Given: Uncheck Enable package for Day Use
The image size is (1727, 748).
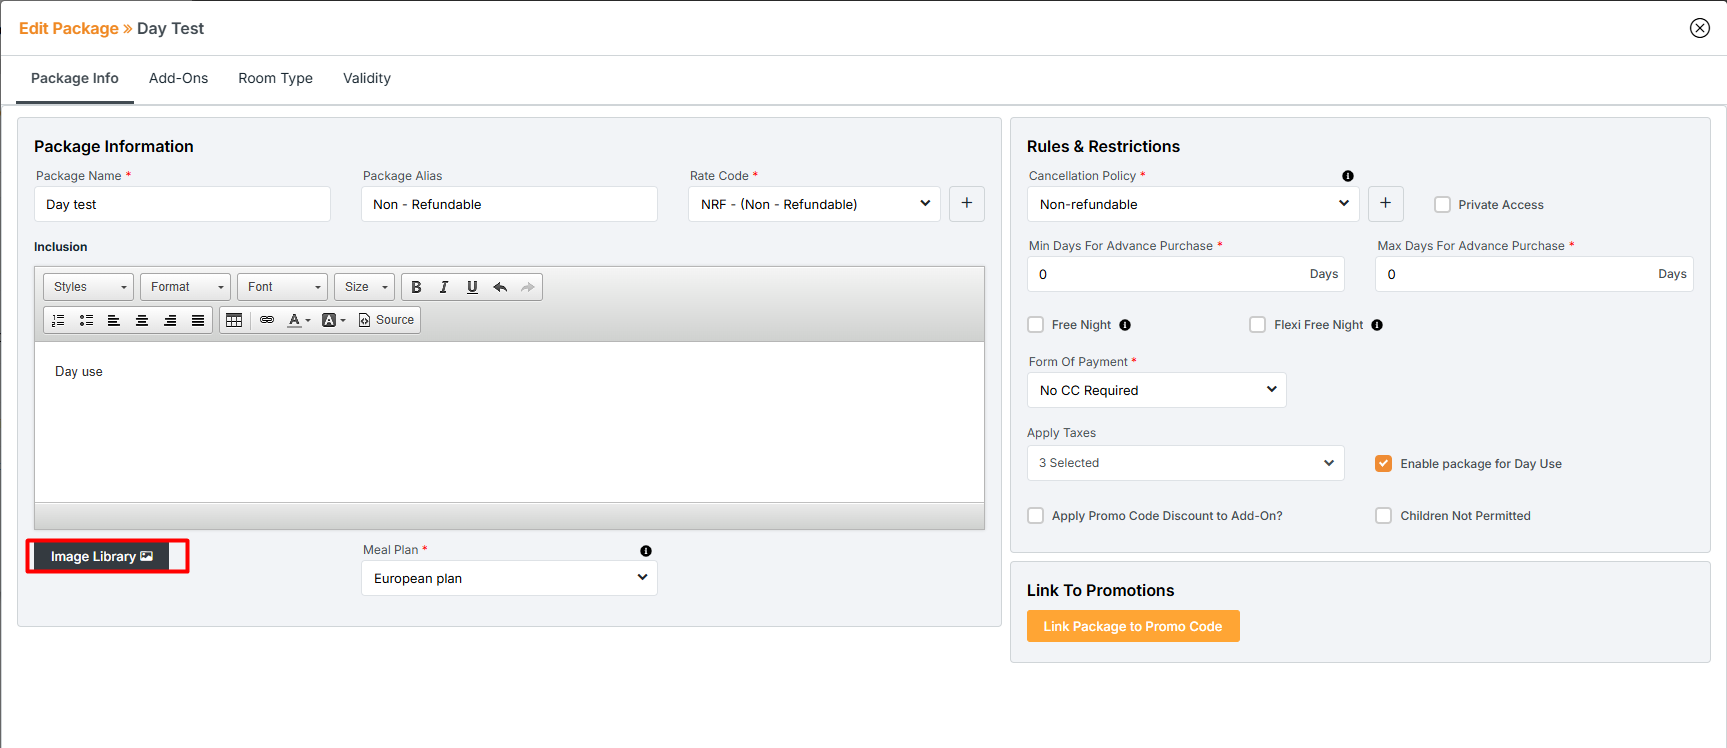Looking at the screenshot, I should pyautogui.click(x=1383, y=464).
